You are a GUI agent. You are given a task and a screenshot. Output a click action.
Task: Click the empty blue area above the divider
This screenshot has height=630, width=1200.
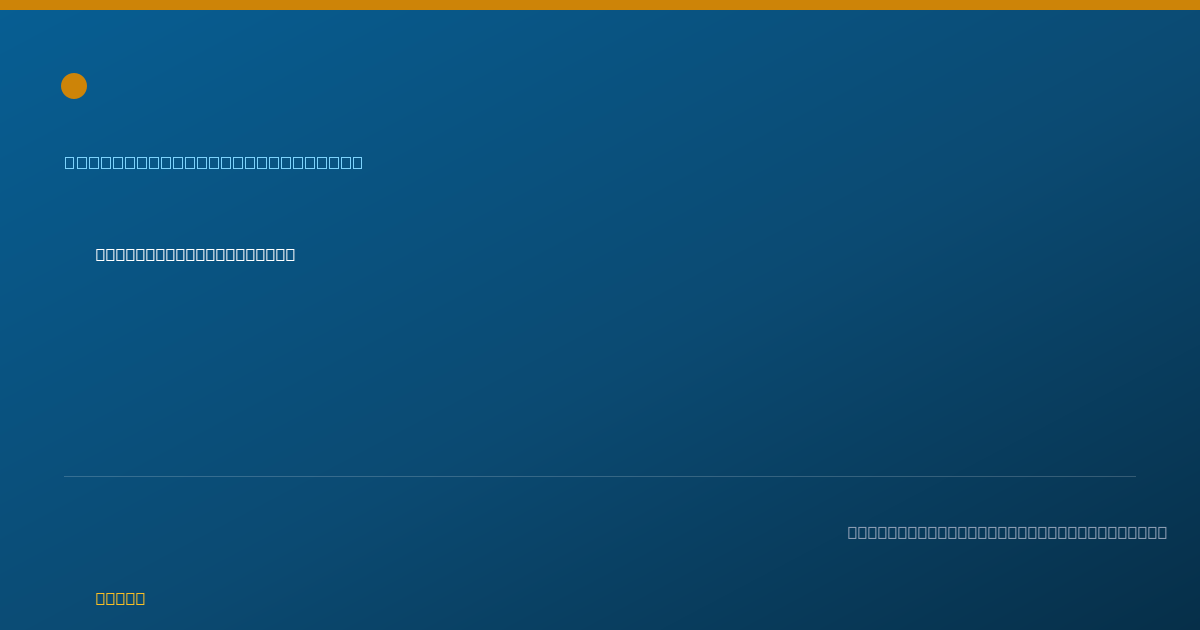(600, 370)
